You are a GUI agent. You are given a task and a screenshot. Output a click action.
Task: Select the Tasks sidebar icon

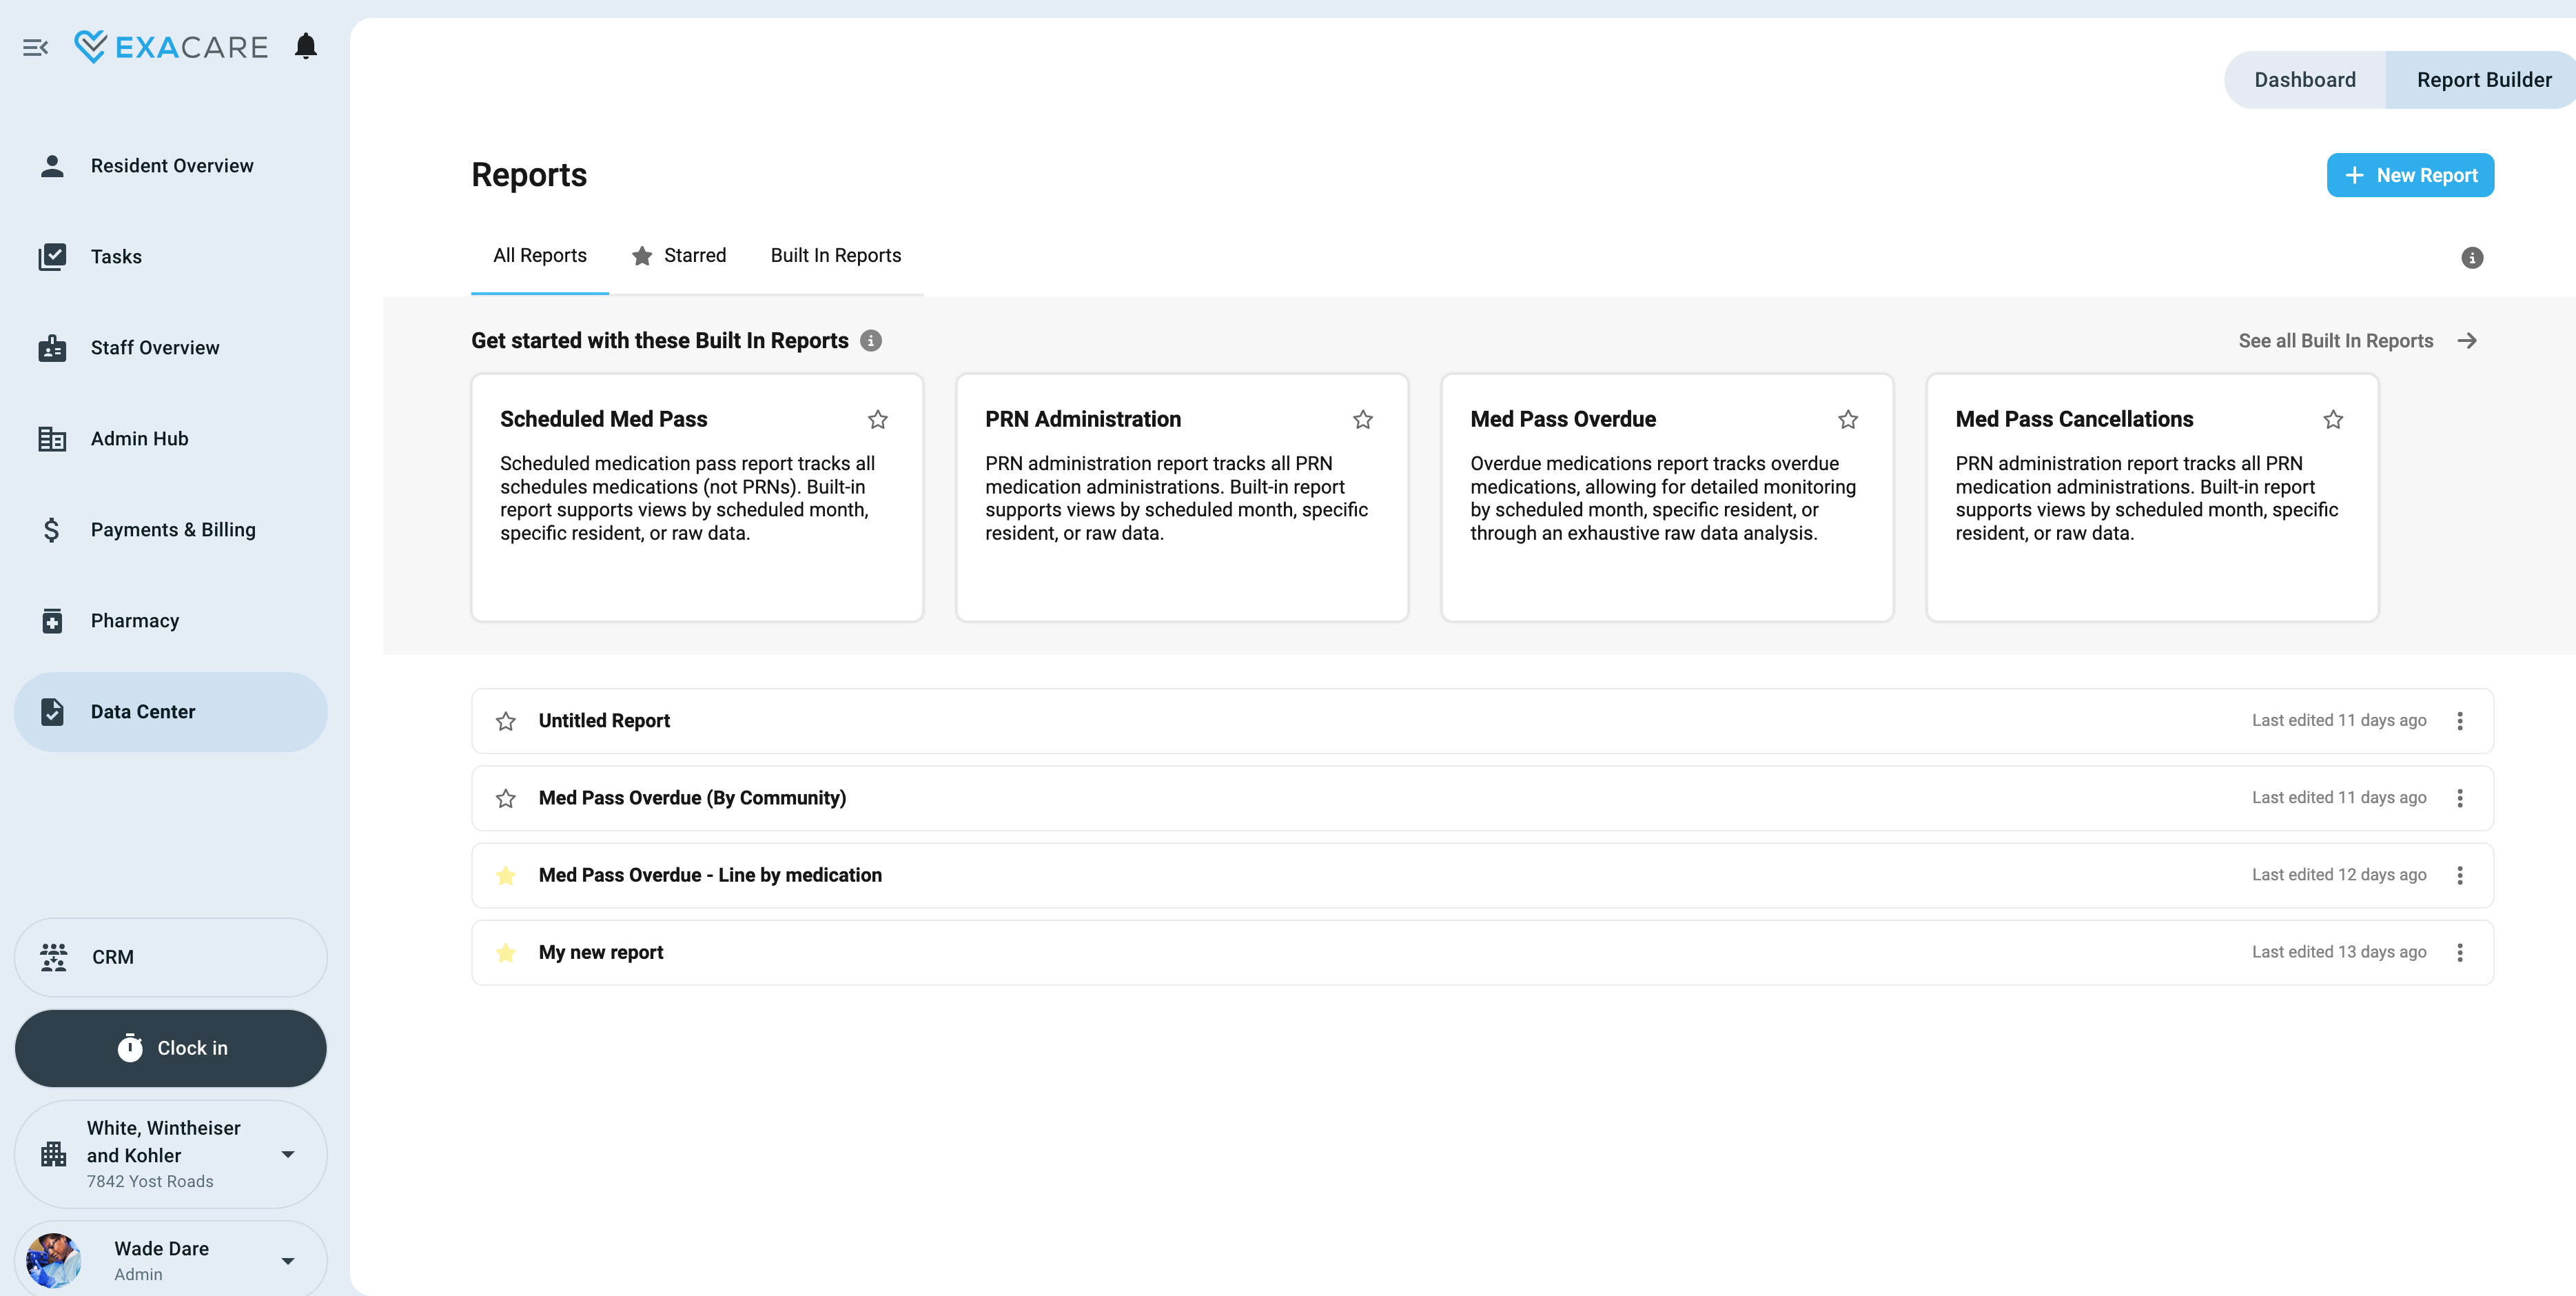coord(52,256)
